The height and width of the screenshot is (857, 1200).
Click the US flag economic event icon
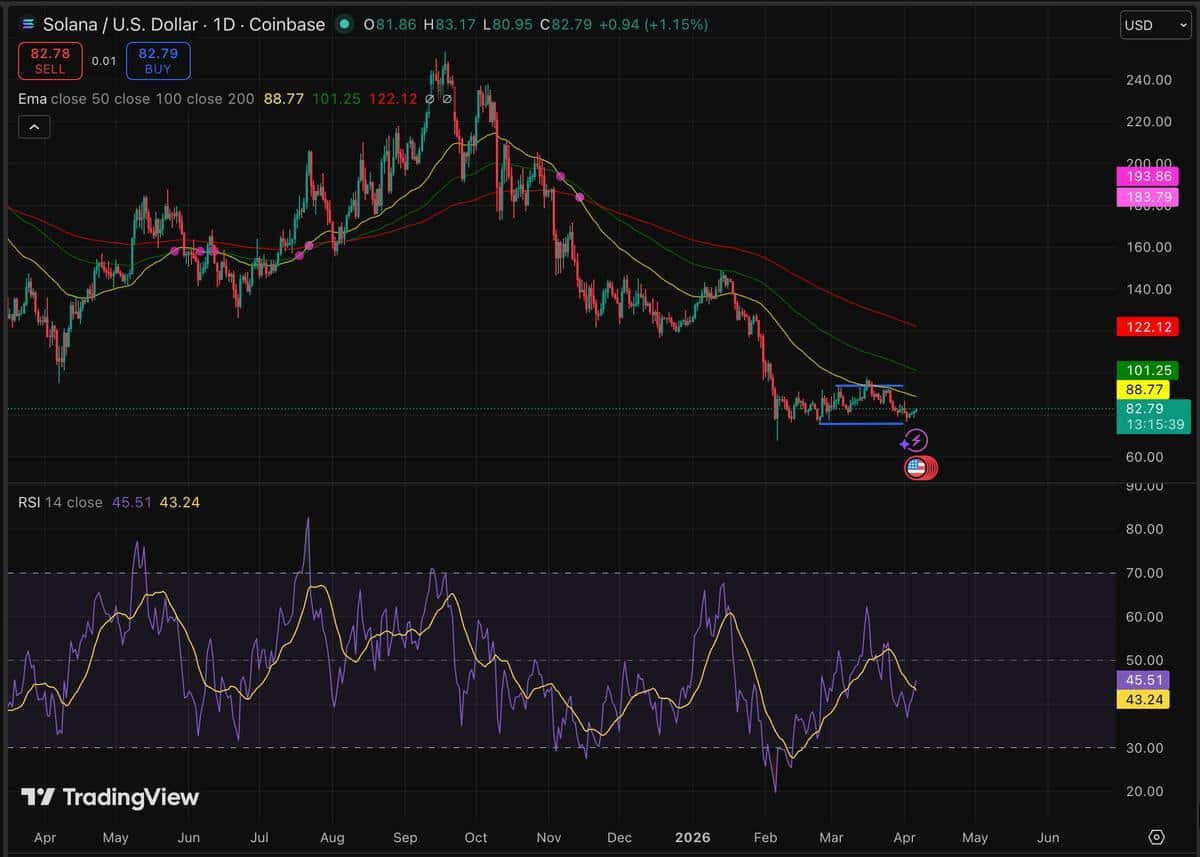coord(918,467)
